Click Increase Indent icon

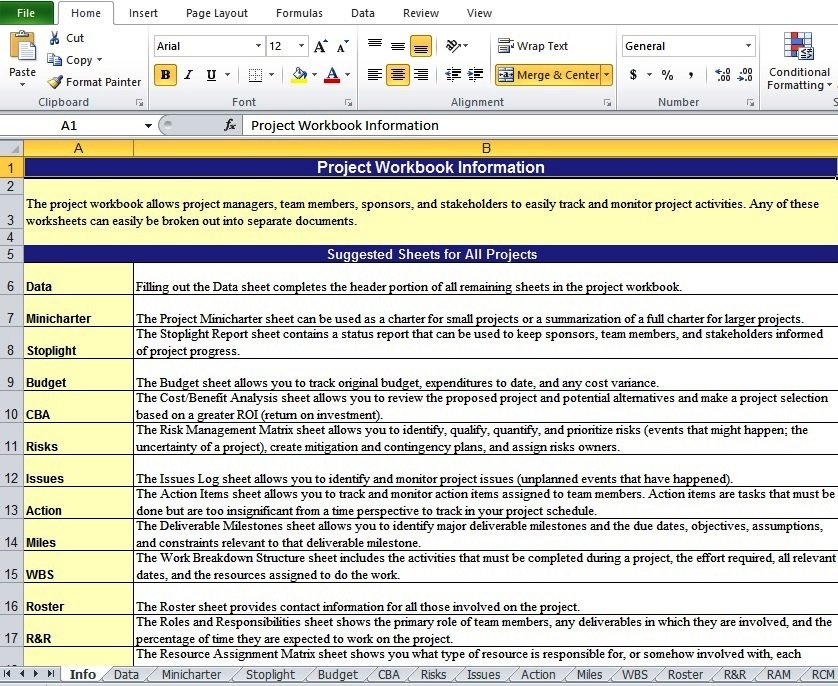click(475, 75)
